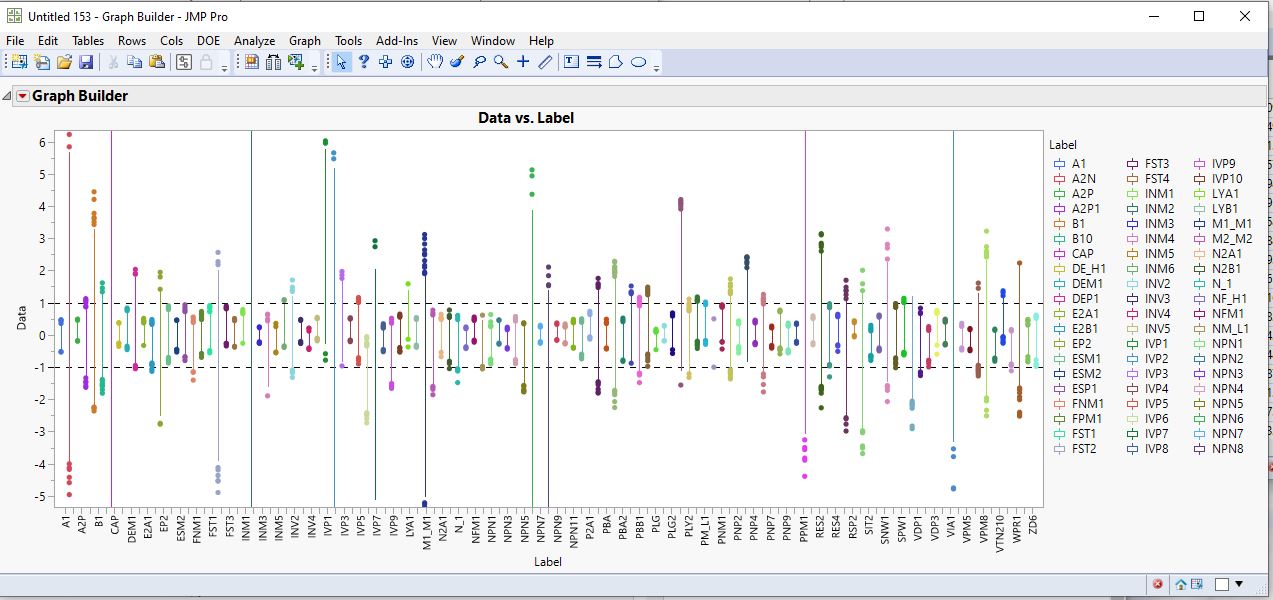1273x600 pixels.
Task: Select the Crosshairs tool
Action: tap(522, 62)
